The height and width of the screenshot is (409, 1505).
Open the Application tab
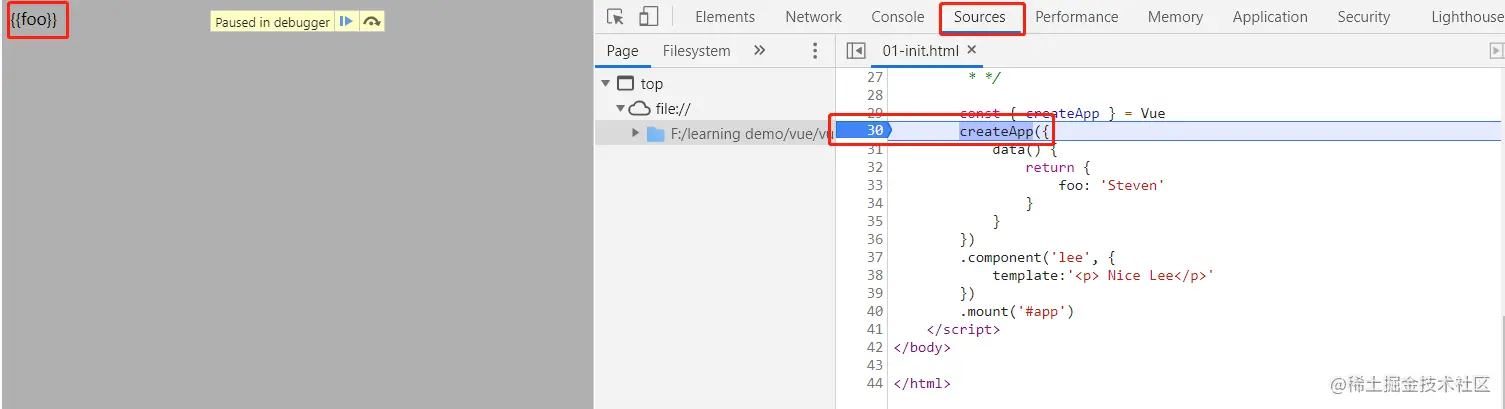tap(1270, 17)
